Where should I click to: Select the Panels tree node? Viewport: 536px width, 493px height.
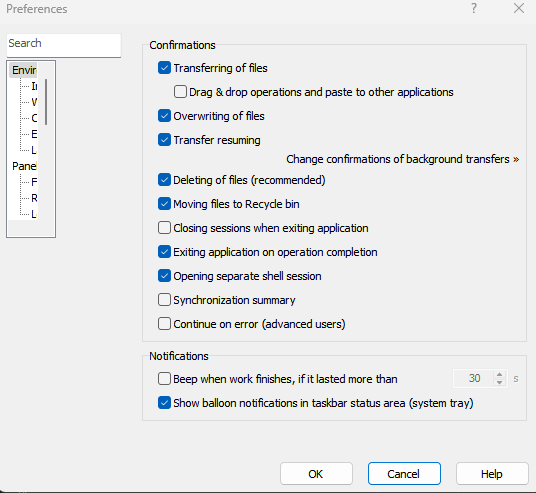click(x=24, y=166)
